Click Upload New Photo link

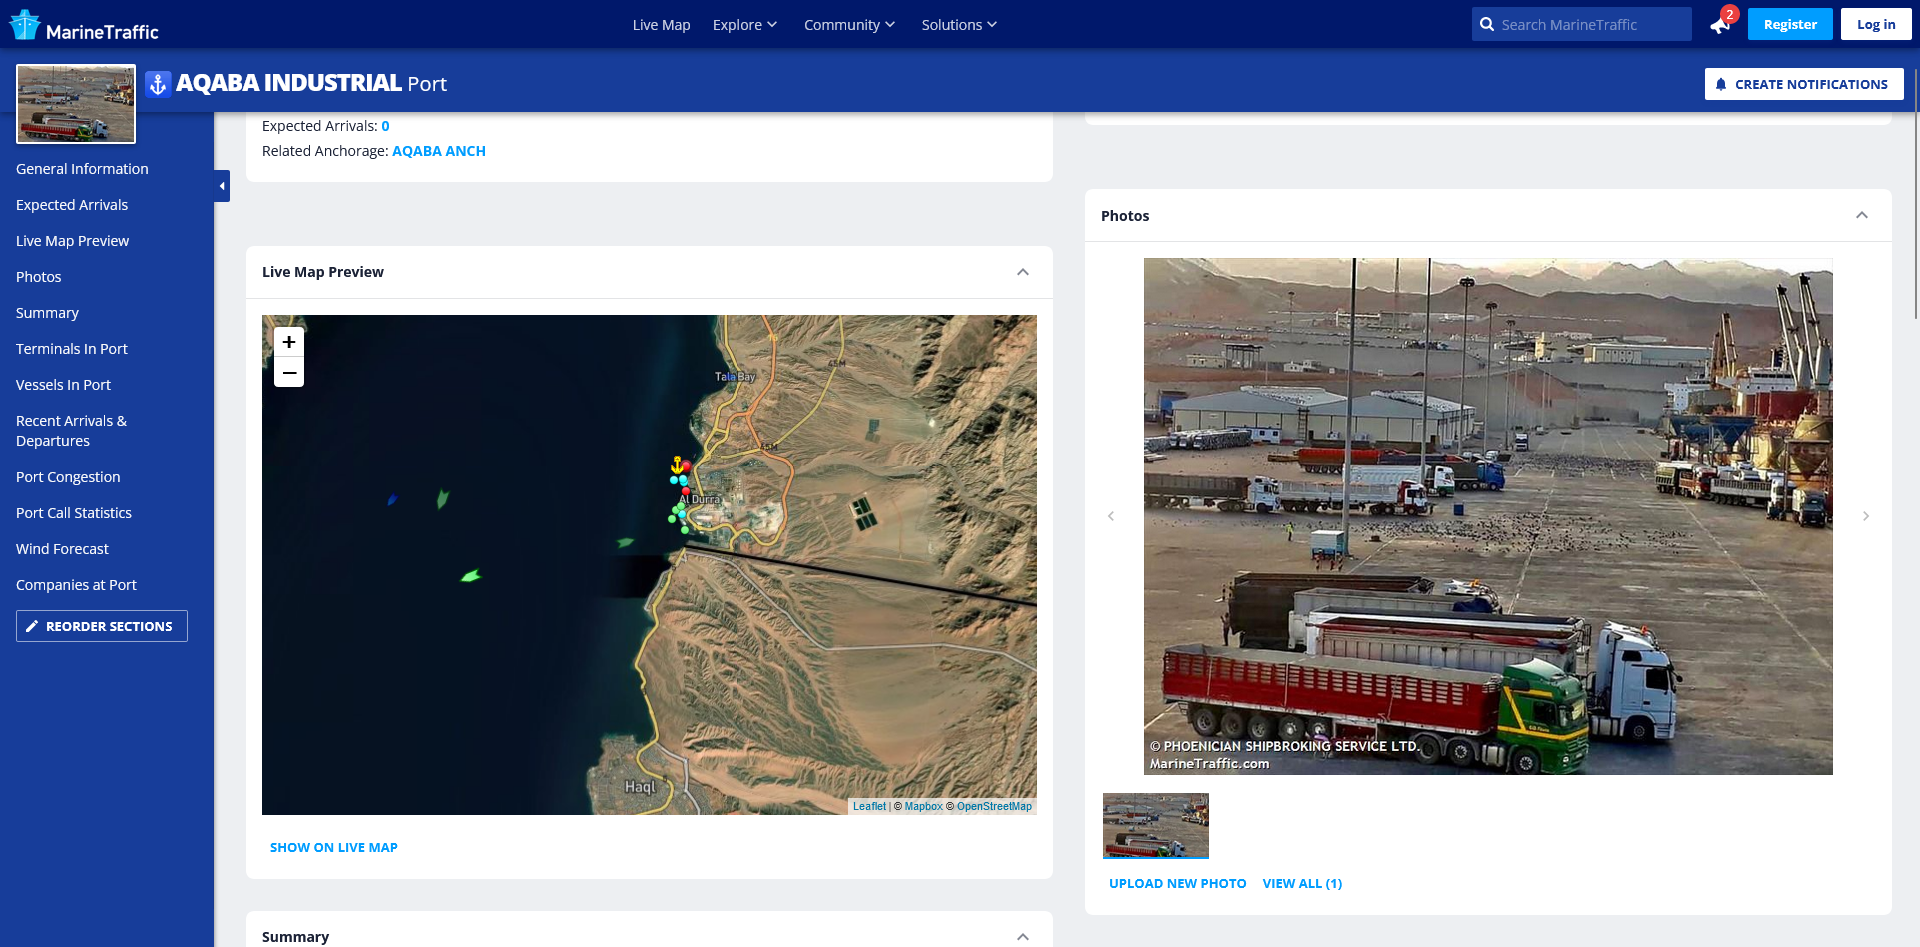pyautogui.click(x=1177, y=883)
